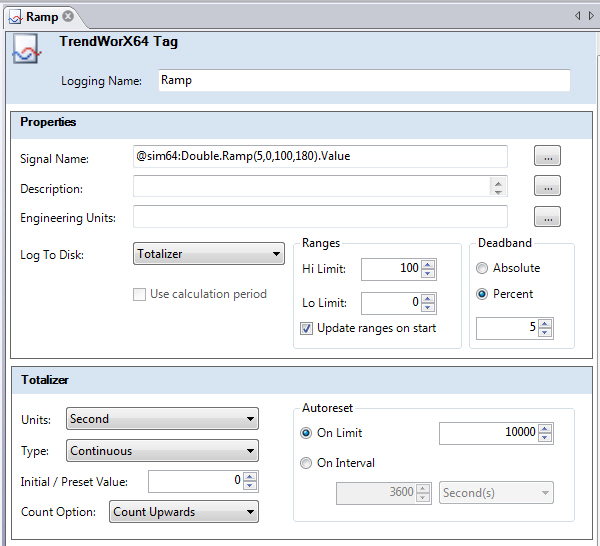600x546 pixels.
Task: Click the Properties section header
Action: click(302, 125)
